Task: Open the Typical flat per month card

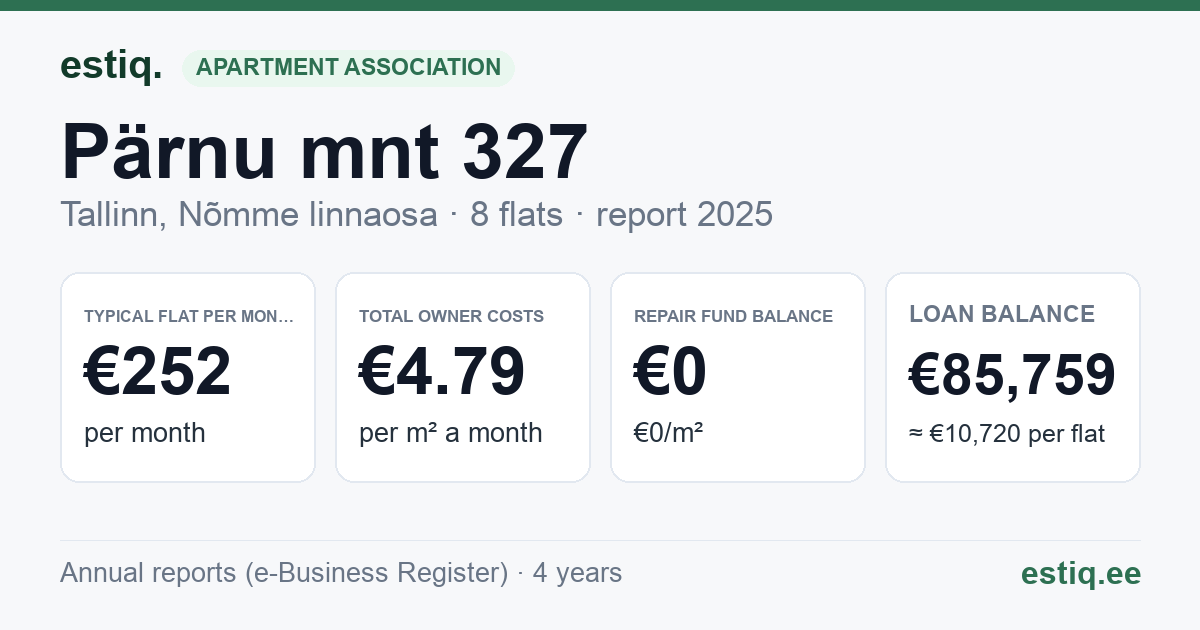Action: coord(188,377)
